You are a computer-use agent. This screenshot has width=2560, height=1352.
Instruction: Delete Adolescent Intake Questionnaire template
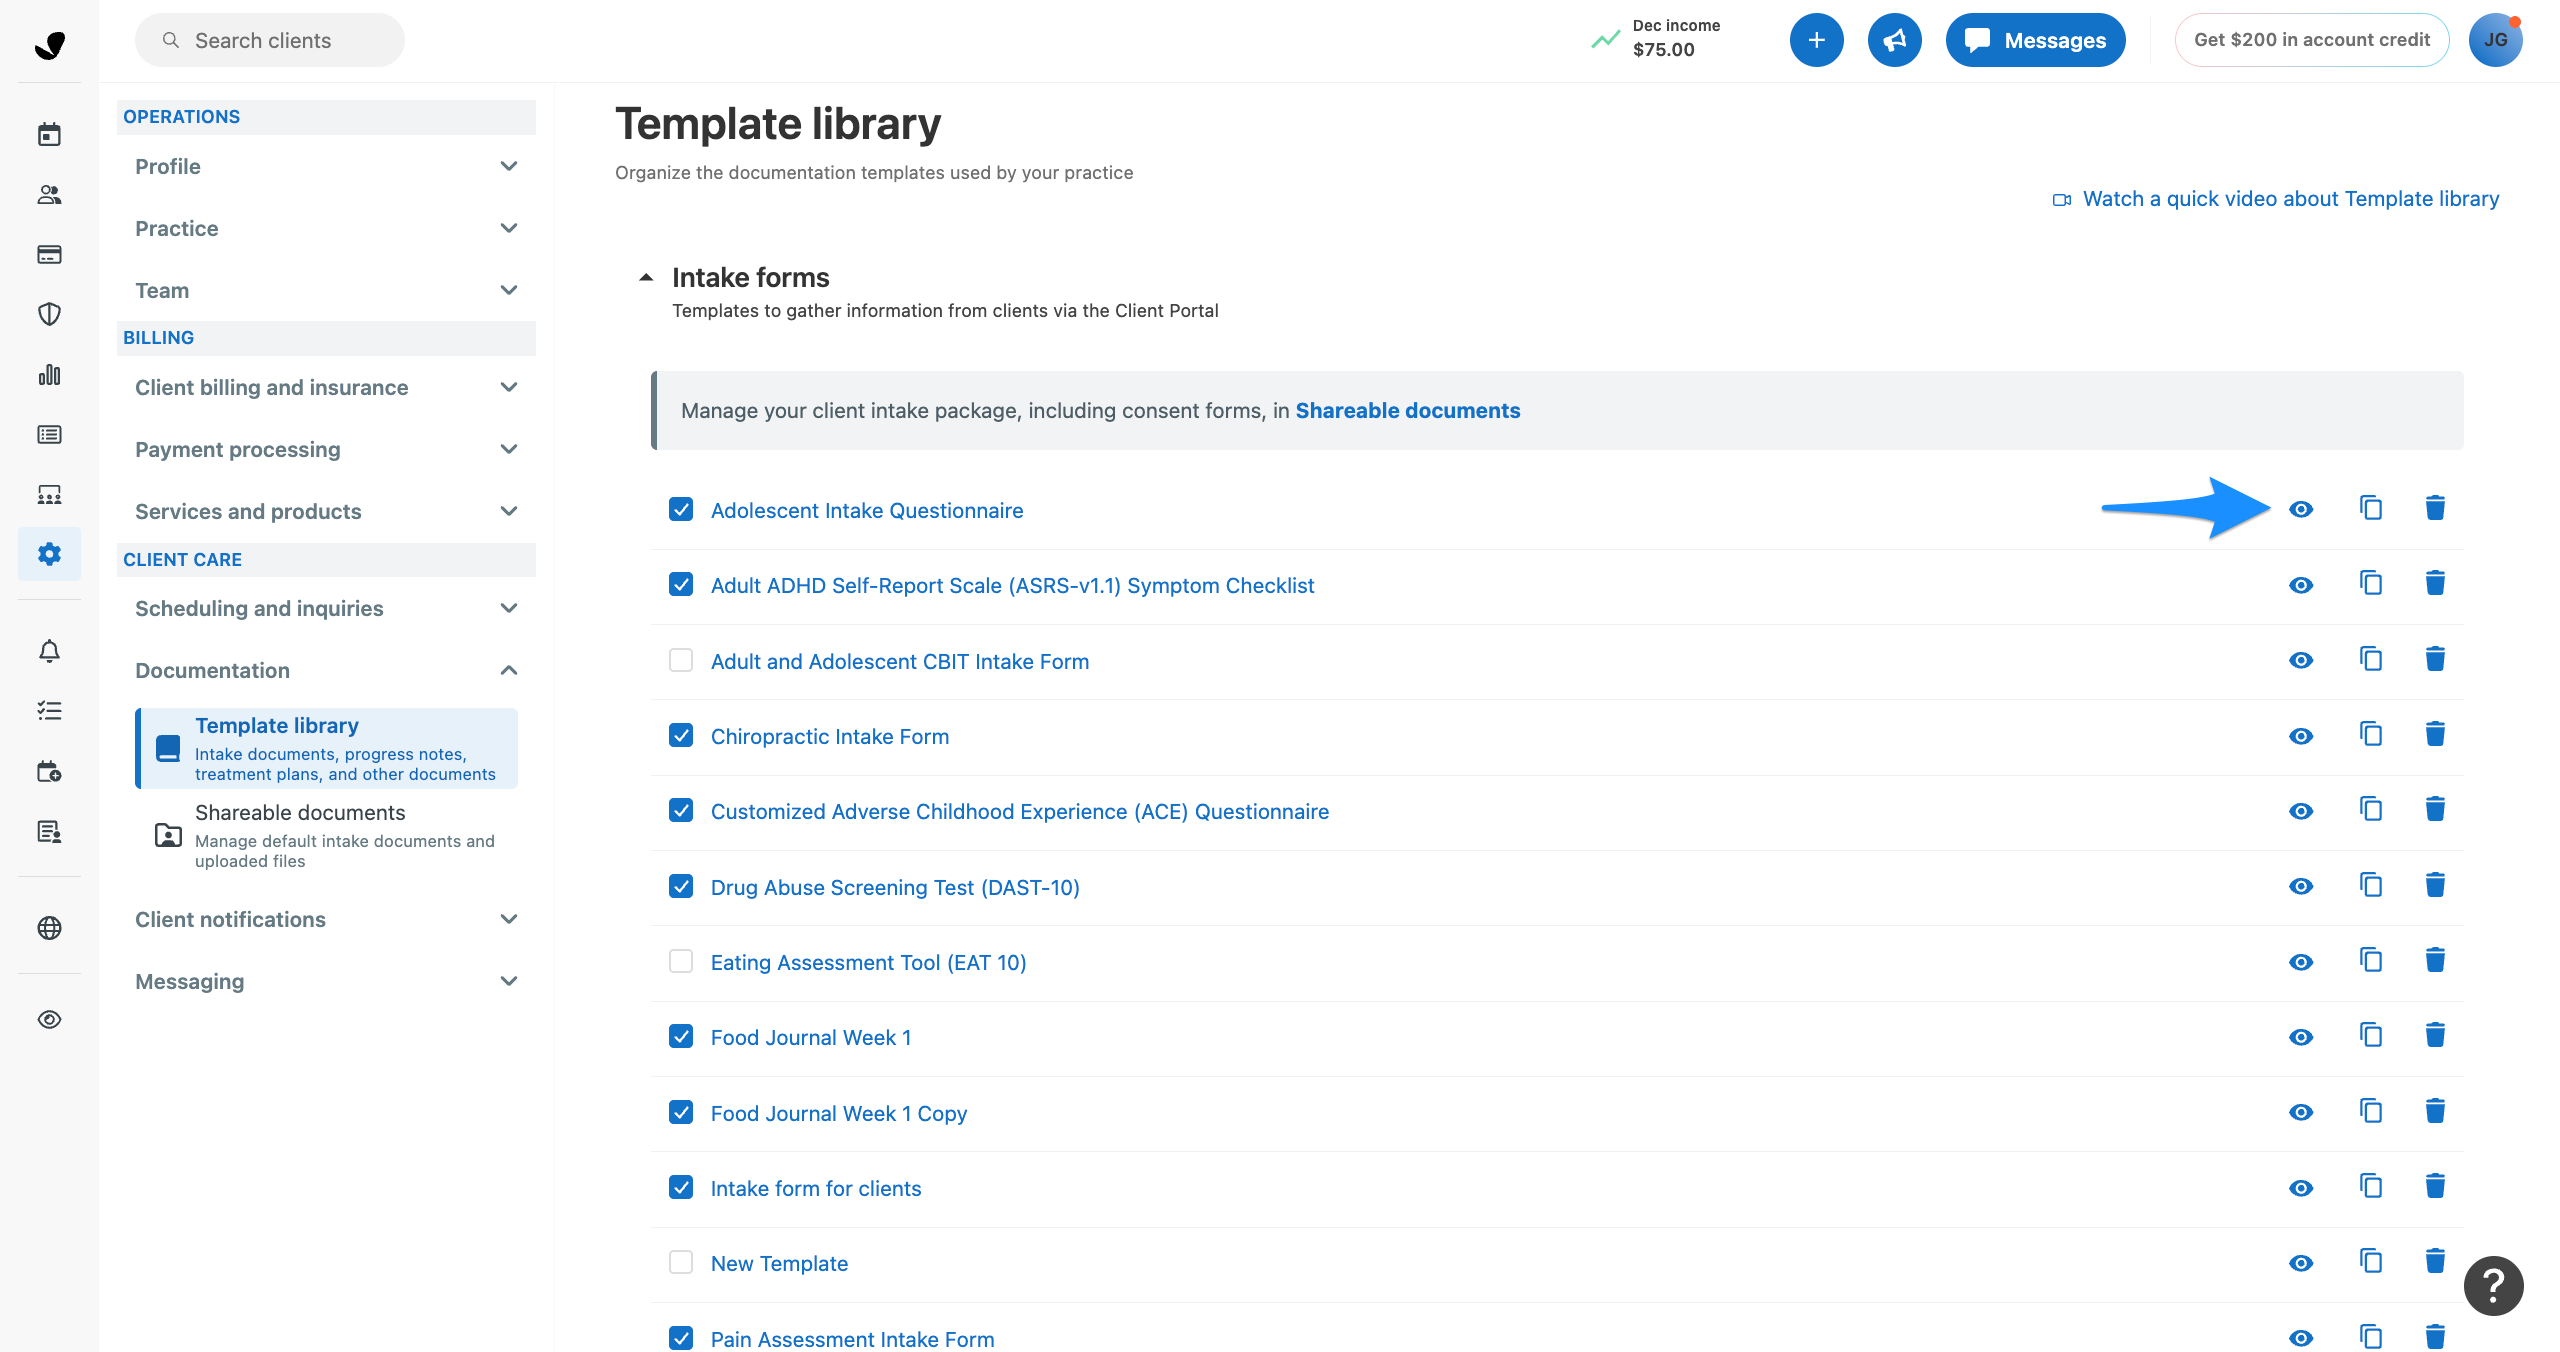click(2435, 508)
